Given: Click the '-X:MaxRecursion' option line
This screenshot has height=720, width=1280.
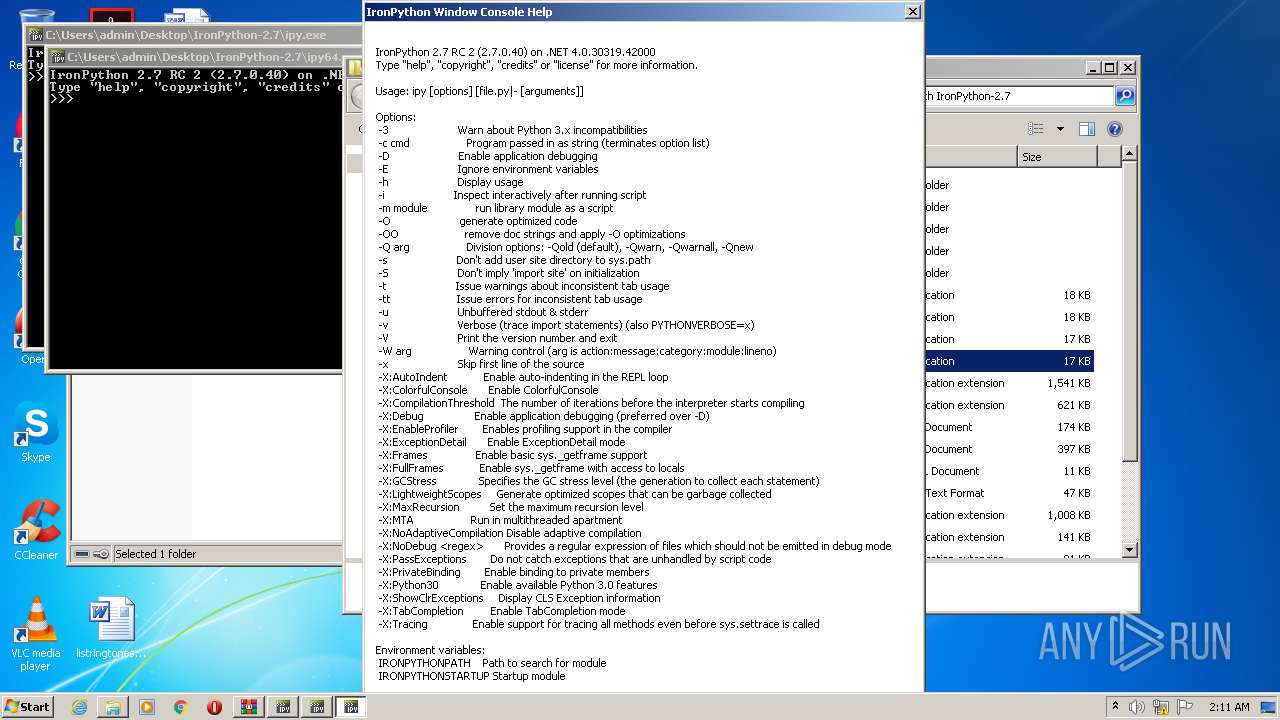Looking at the screenshot, I should tap(511, 507).
